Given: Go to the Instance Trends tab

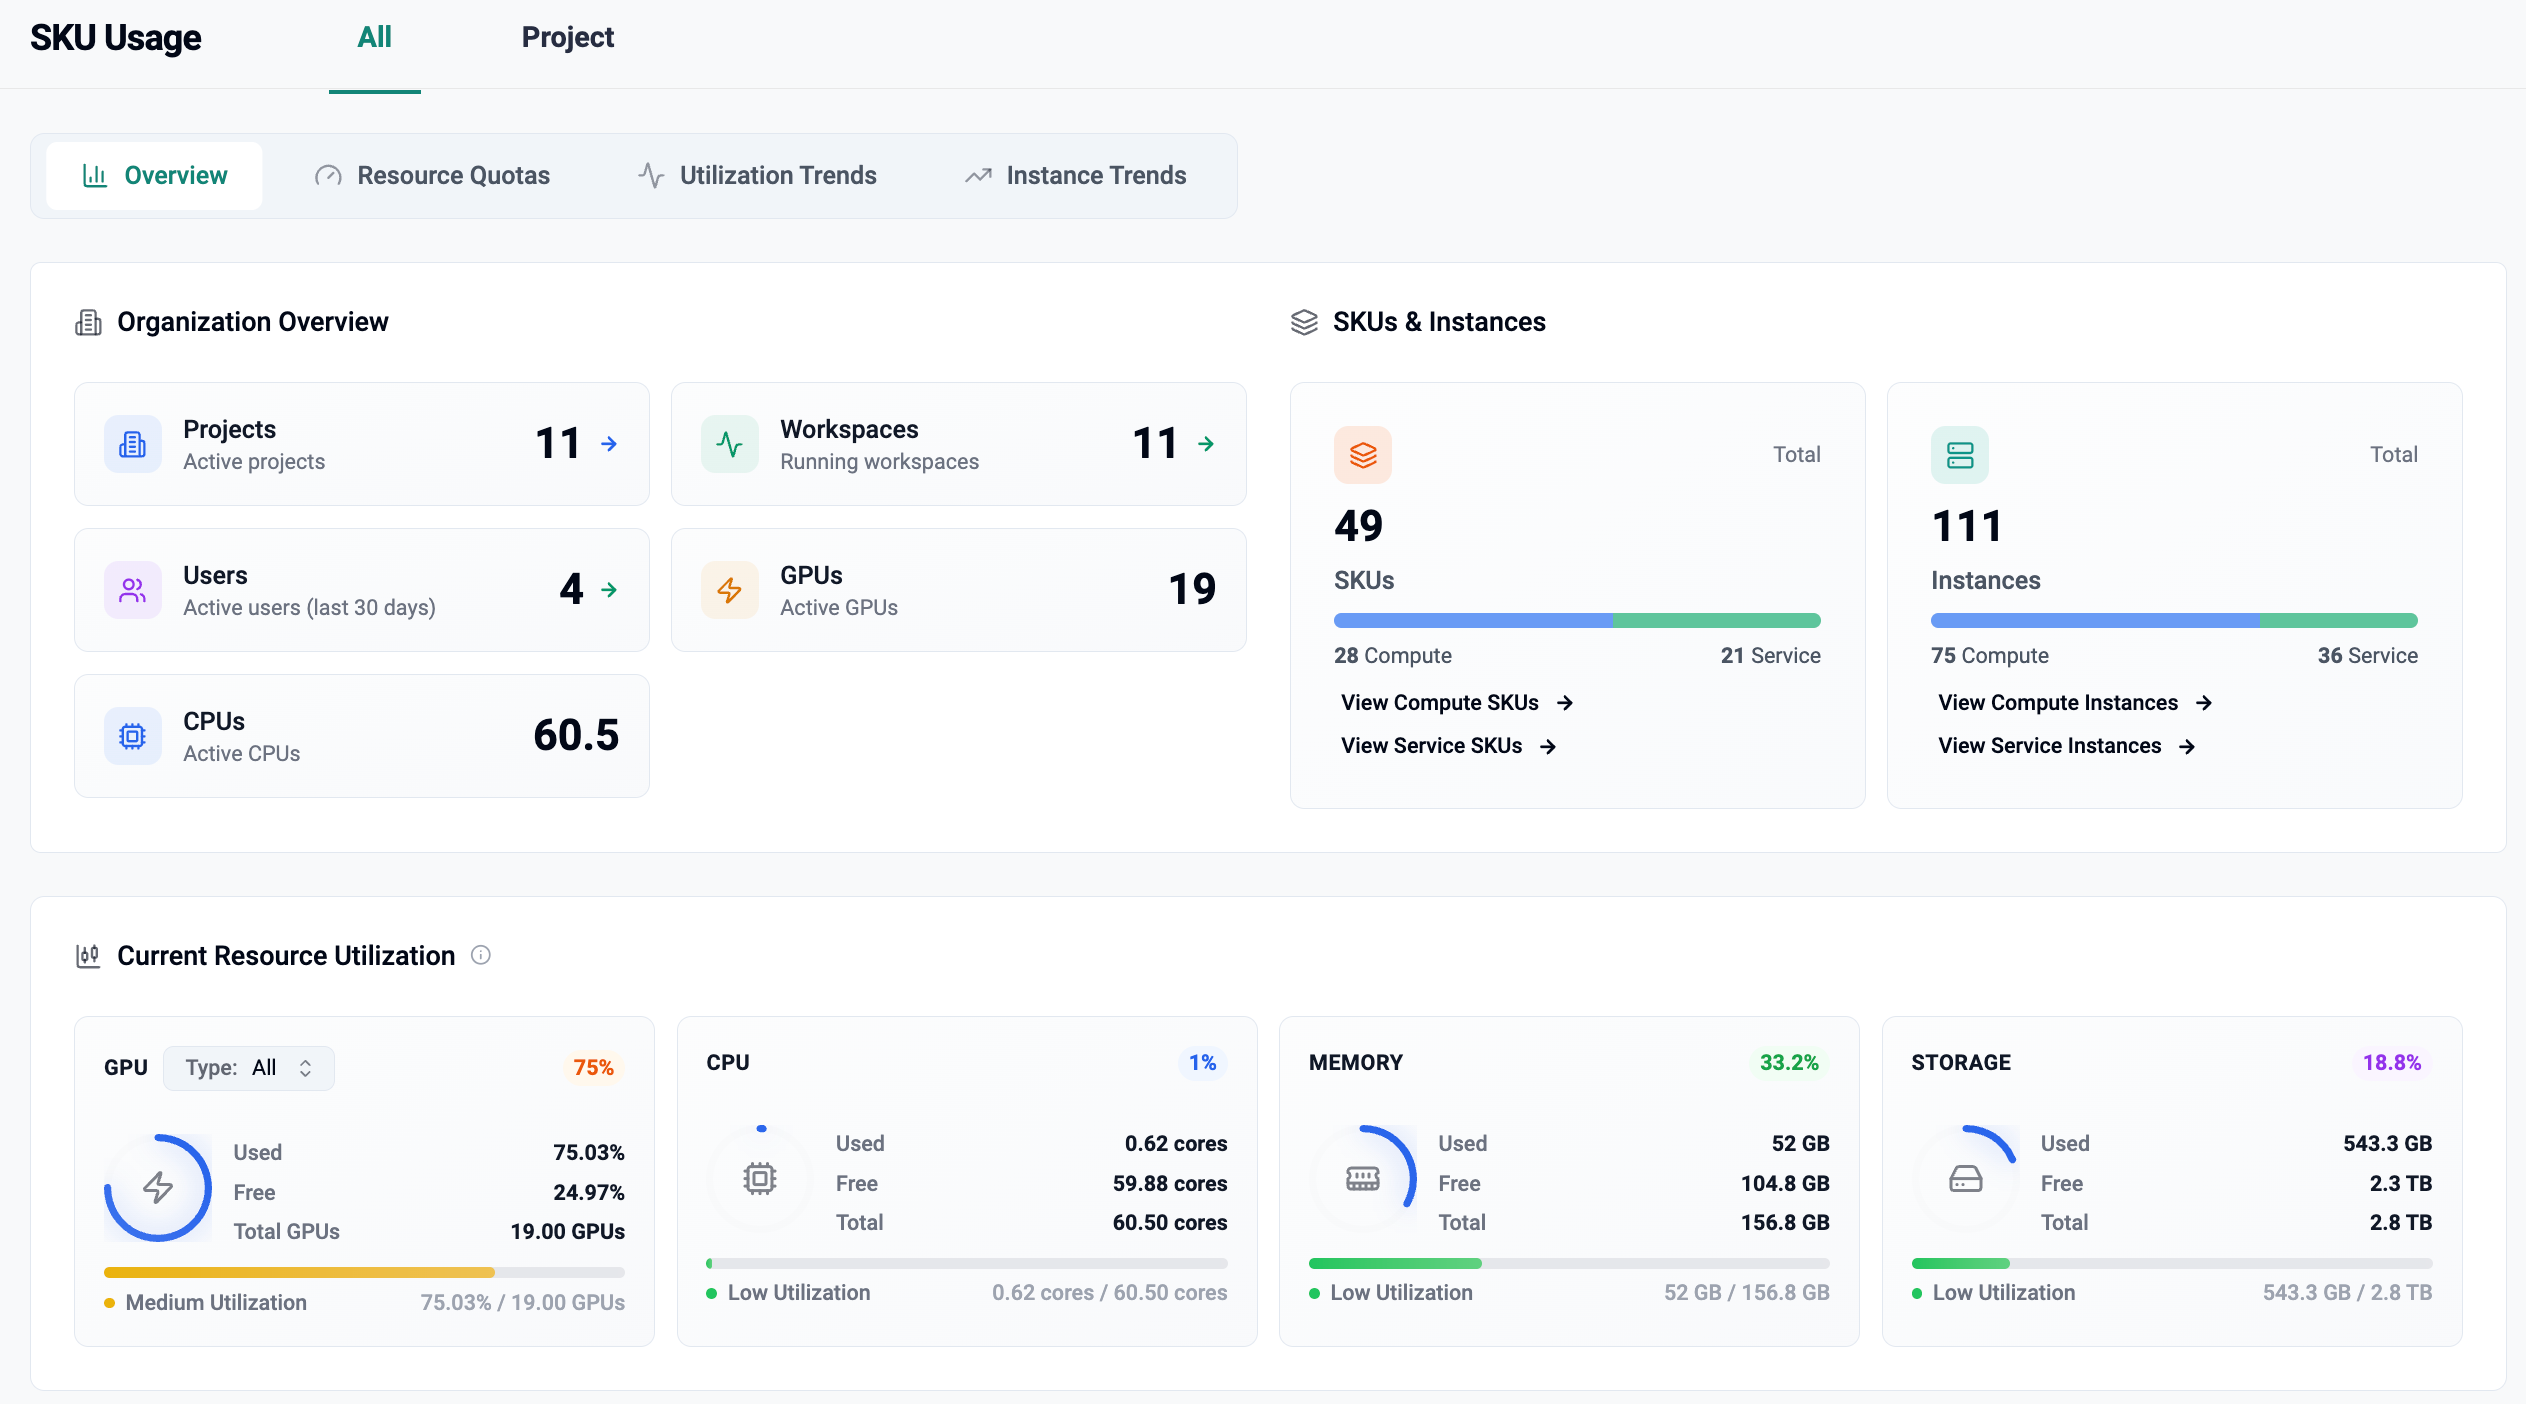Looking at the screenshot, I should [1075, 176].
